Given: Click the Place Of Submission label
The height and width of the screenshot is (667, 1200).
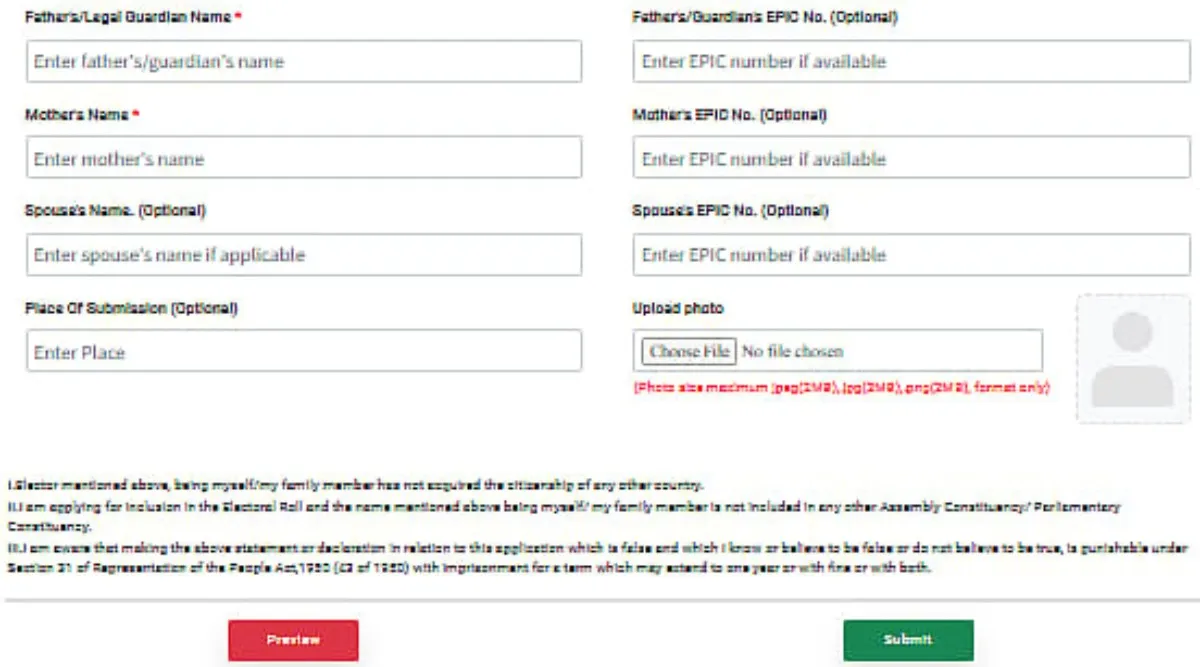Looking at the screenshot, I should click(x=131, y=308).
